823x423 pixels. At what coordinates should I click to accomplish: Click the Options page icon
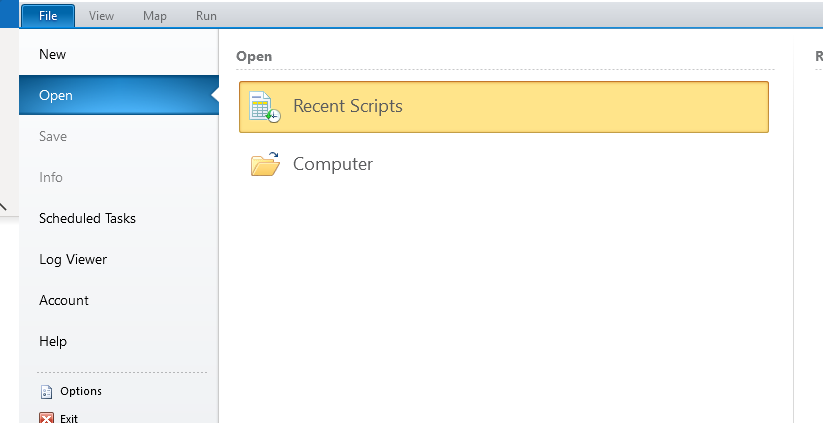45,392
